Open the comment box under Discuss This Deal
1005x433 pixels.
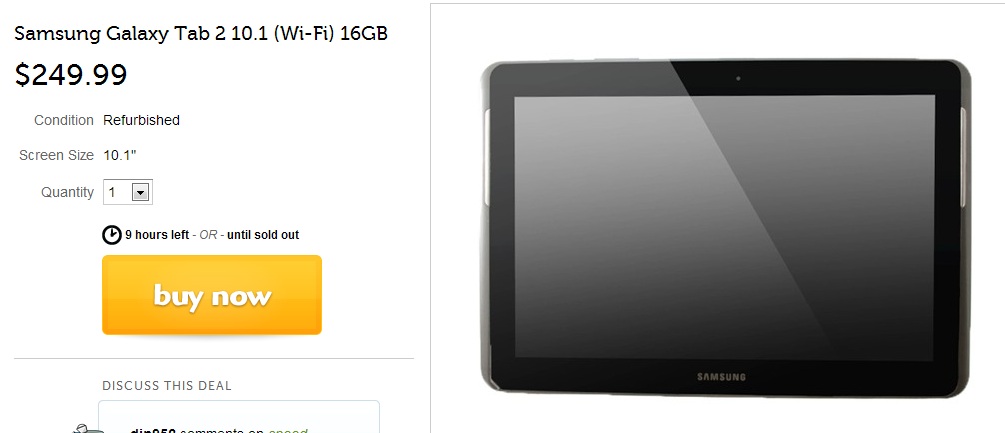239,417
